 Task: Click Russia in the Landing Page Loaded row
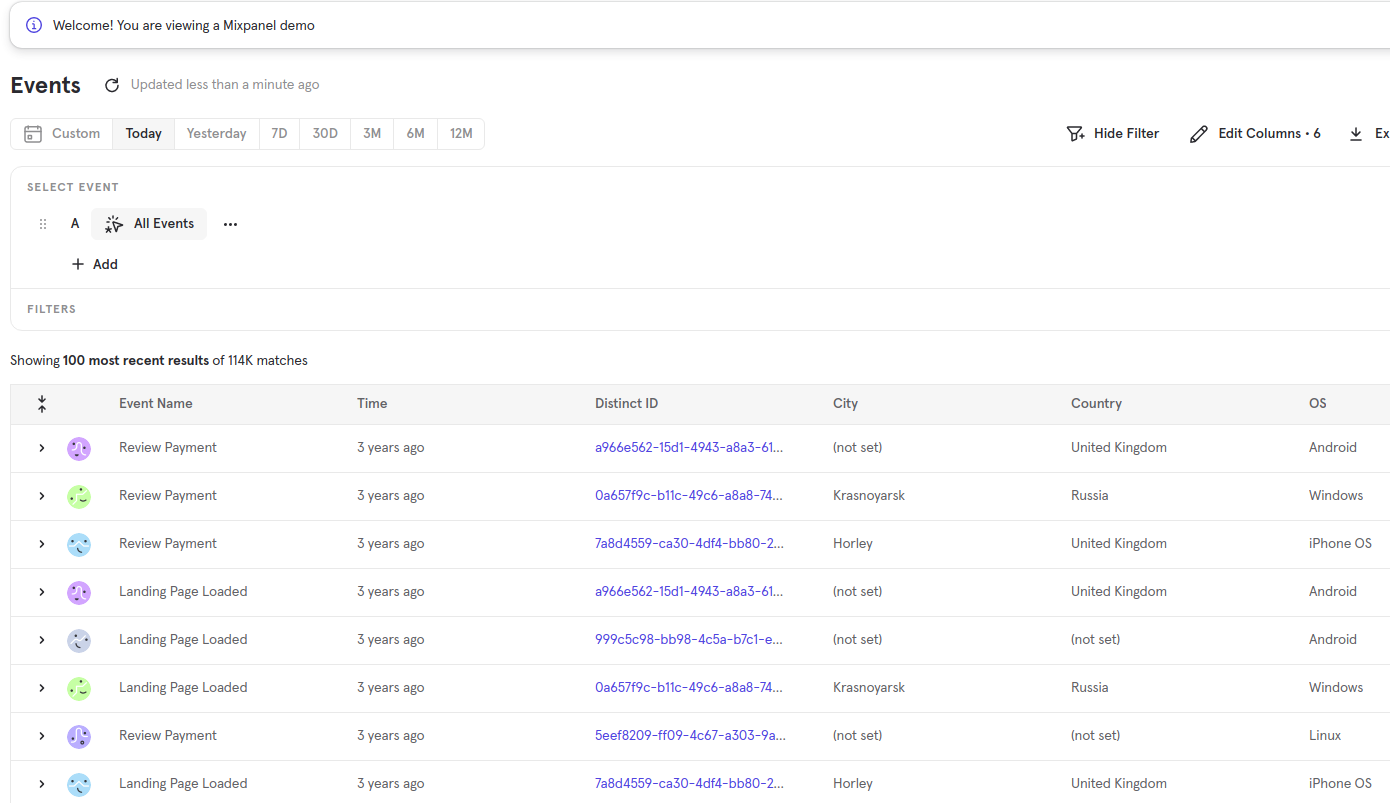pos(1090,688)
